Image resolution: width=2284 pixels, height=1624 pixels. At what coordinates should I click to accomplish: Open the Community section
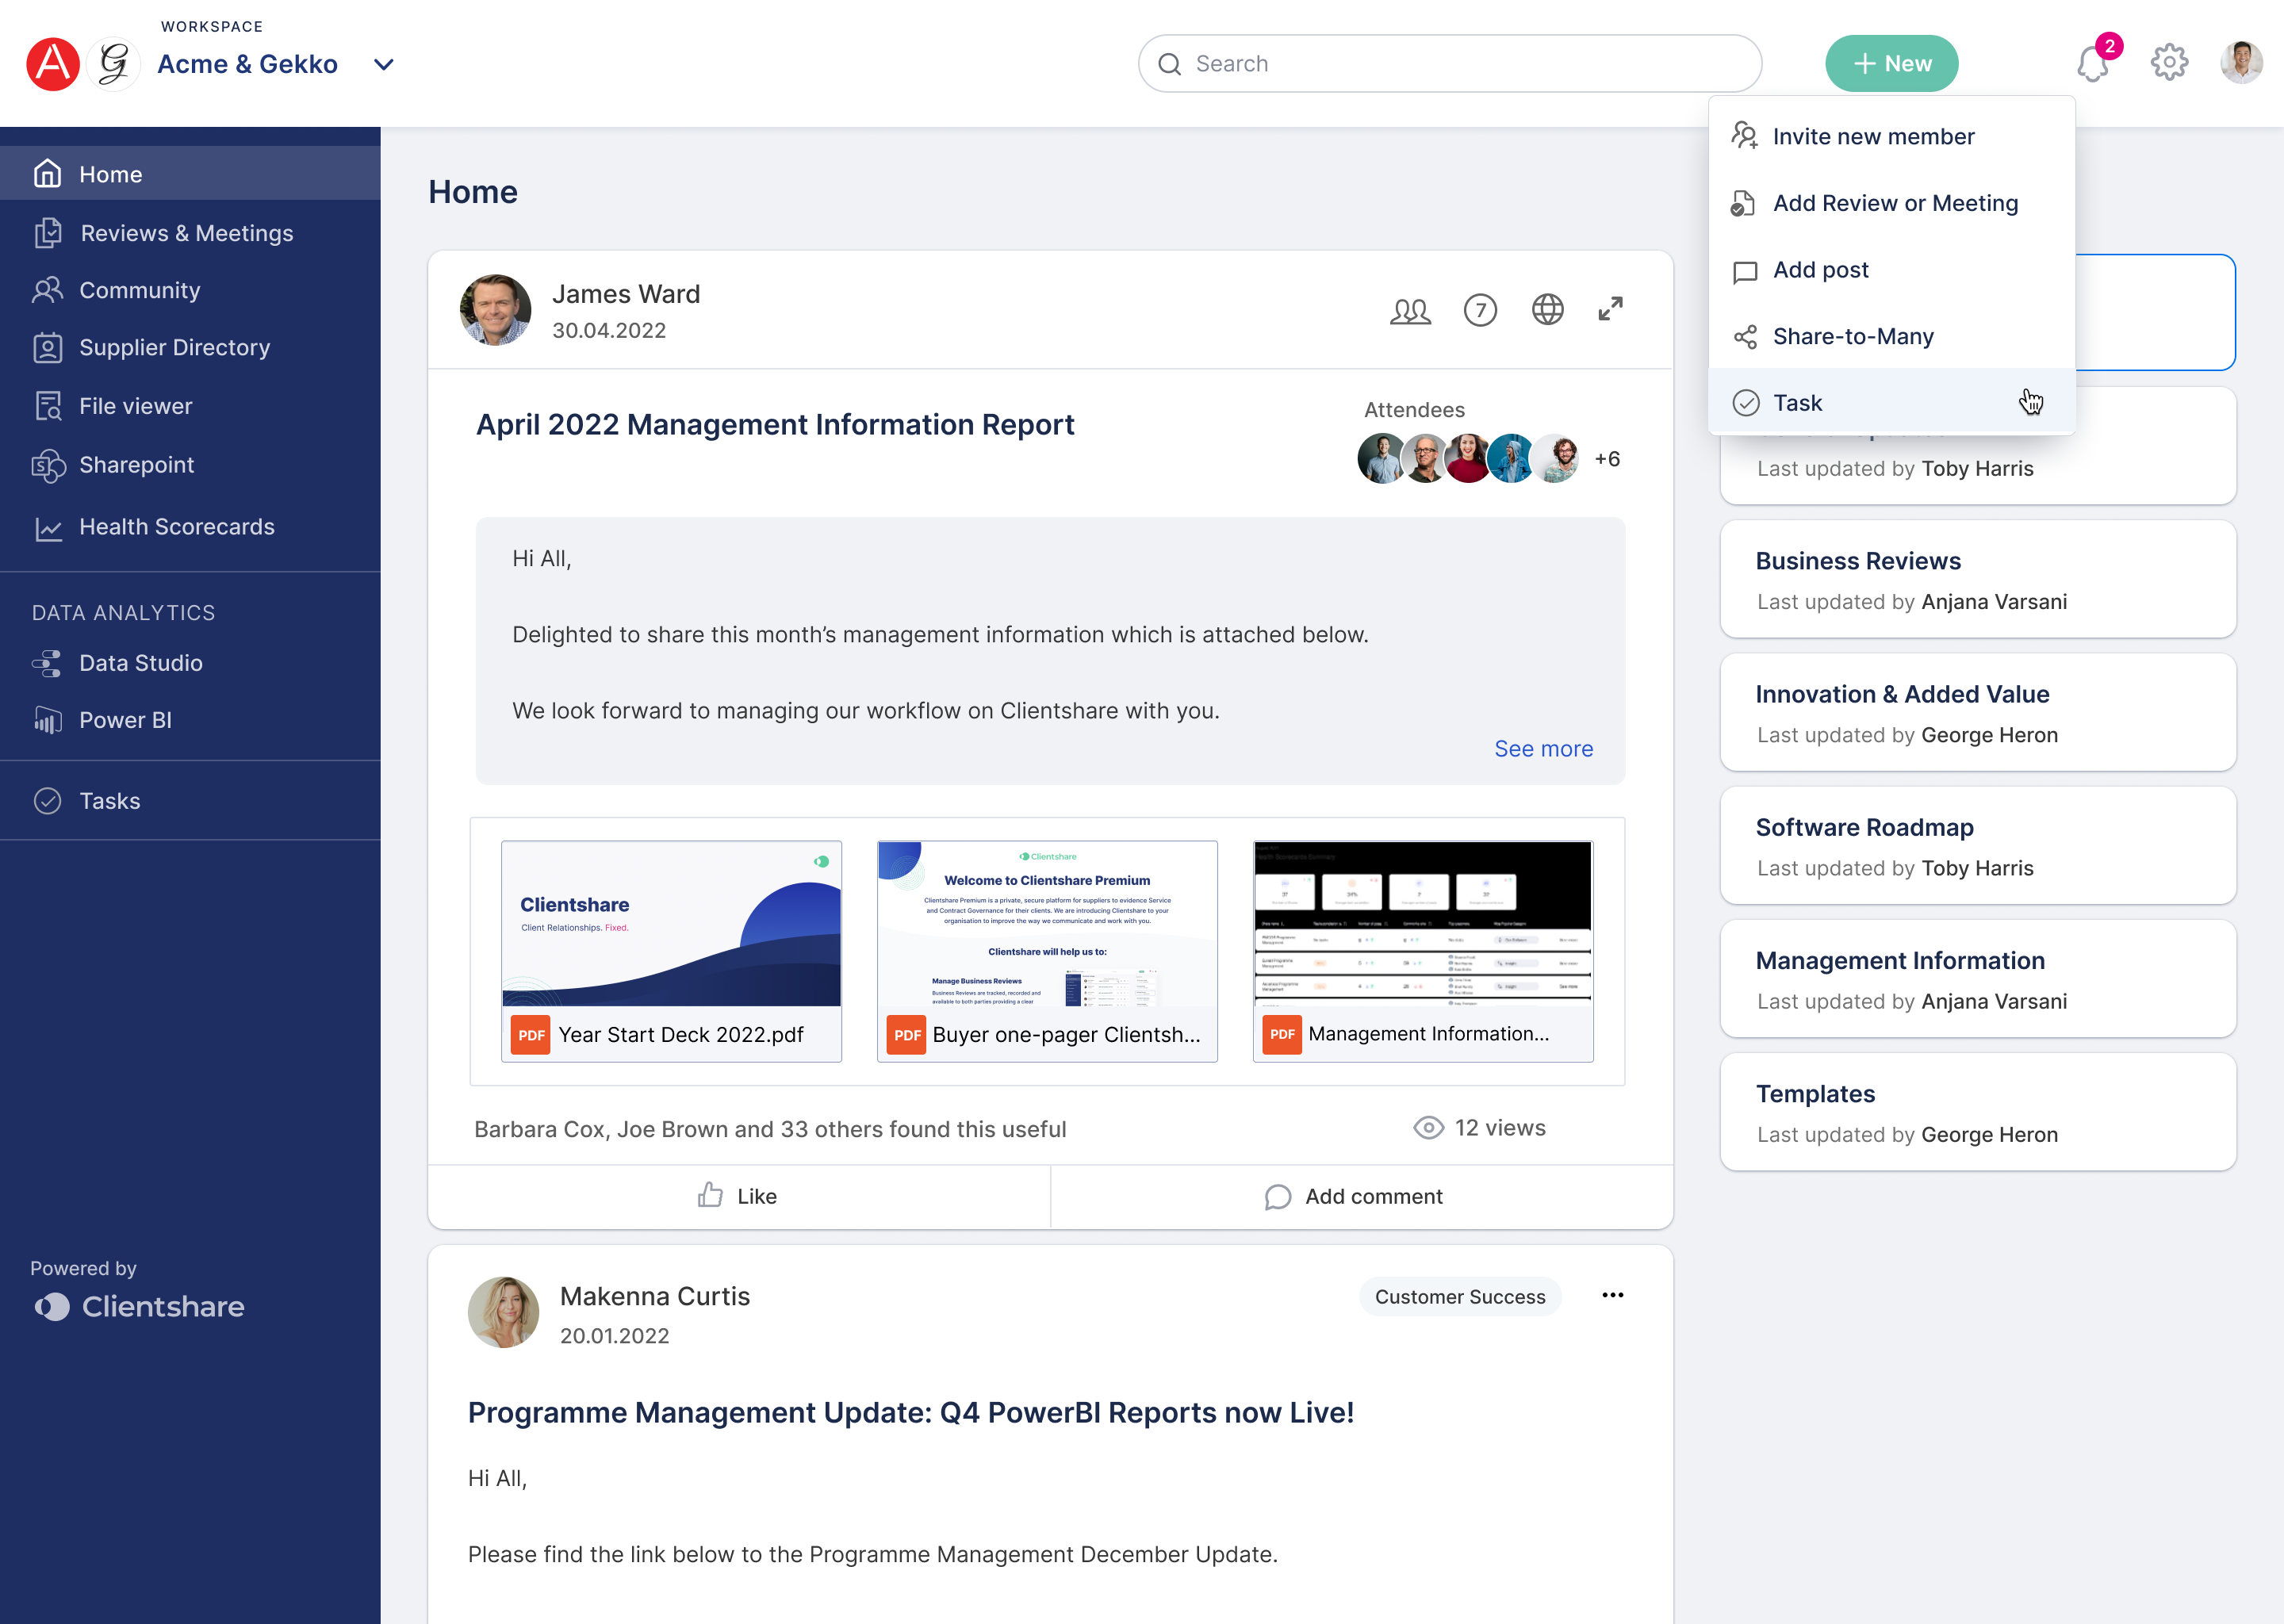pos(140,290)
